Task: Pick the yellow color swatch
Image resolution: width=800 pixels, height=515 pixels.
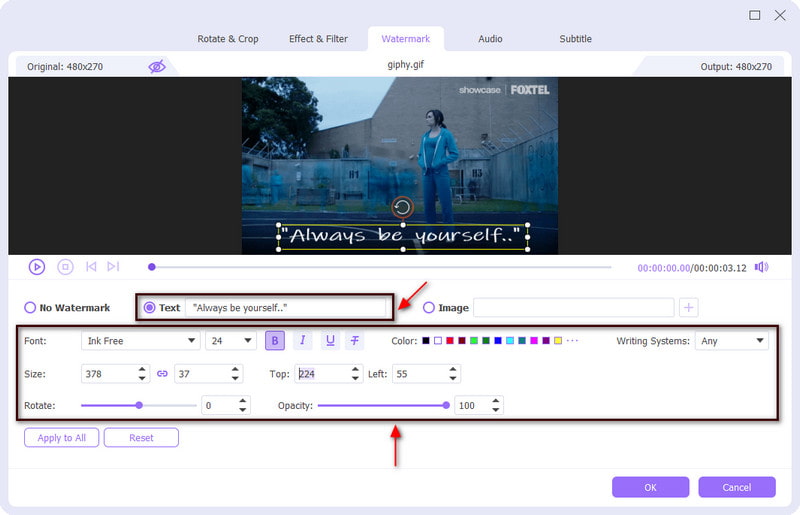Action: click(x=558, y=340)
